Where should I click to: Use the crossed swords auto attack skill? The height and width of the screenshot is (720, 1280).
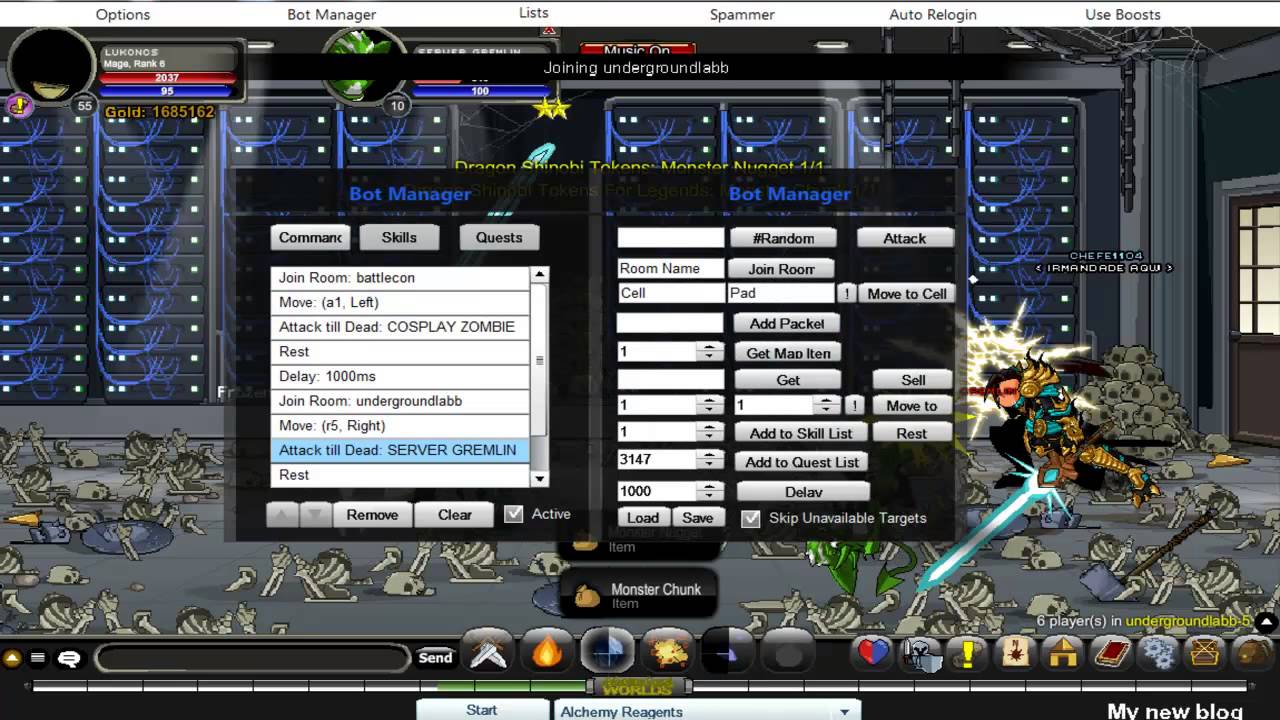[487, 653]
